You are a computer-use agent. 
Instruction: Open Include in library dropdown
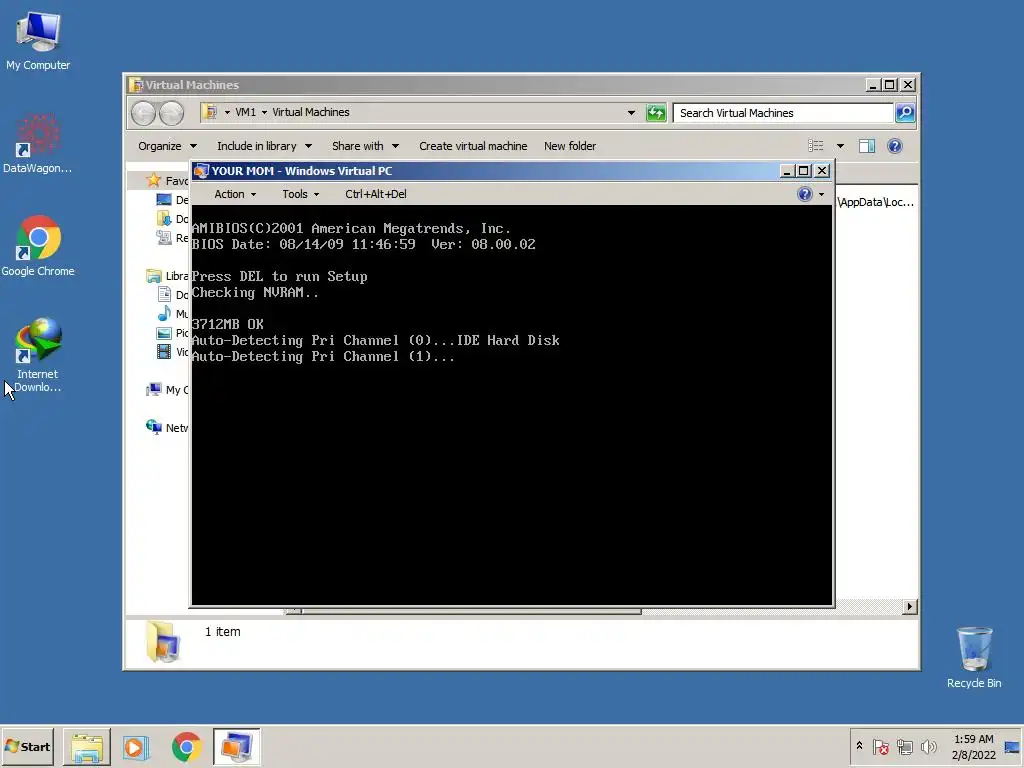click(264, 146)
